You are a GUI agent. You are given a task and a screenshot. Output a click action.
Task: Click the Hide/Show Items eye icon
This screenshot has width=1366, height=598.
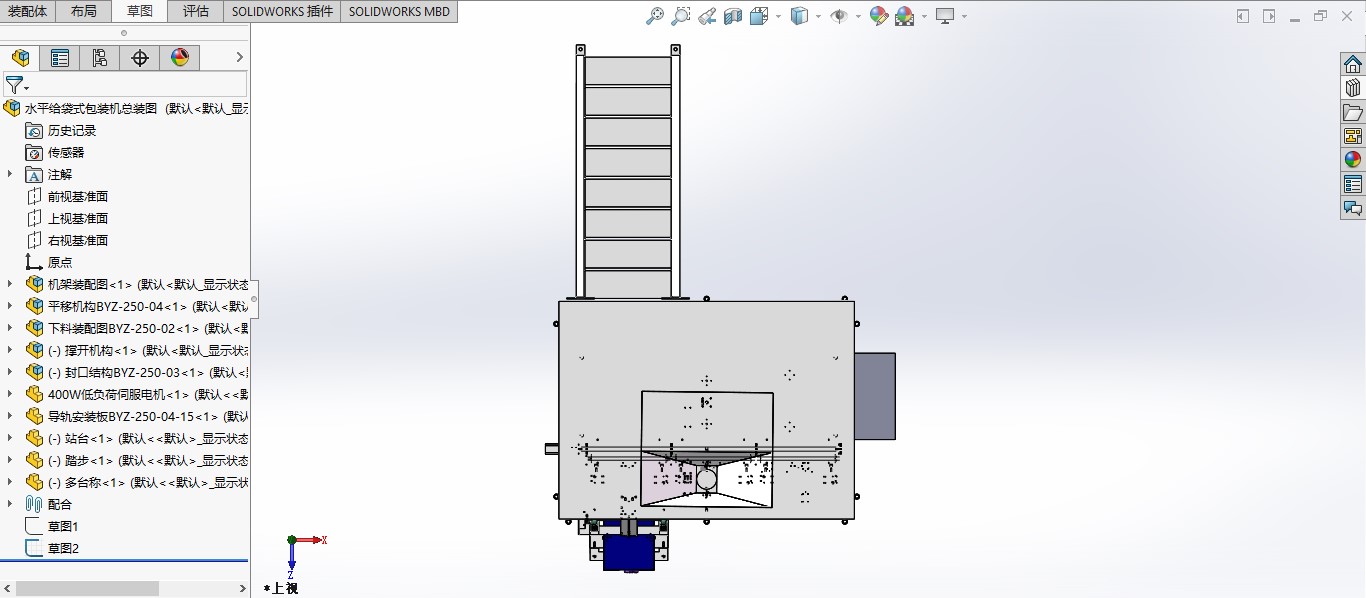coord(839,16)
